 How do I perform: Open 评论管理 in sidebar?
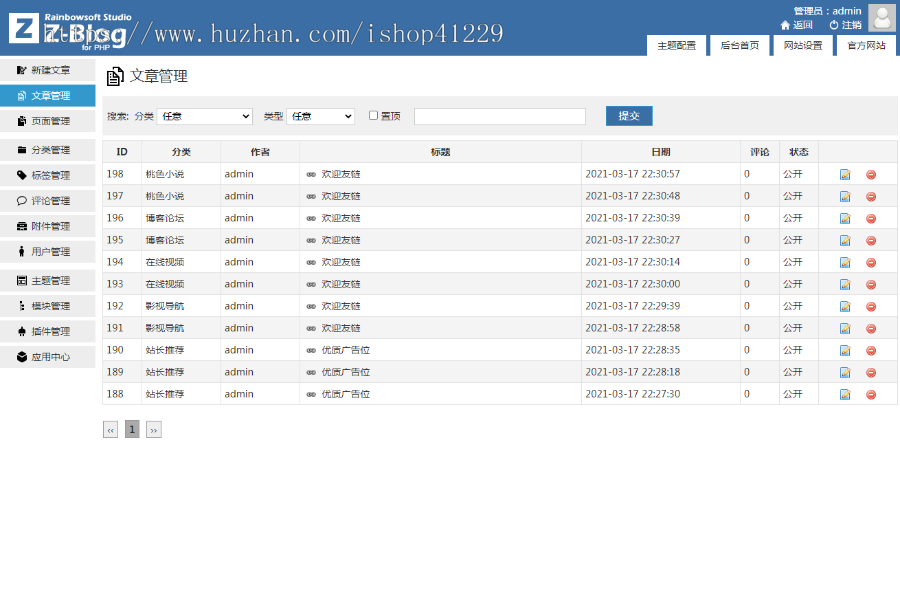pyautogui.click(x=48, y=201)
